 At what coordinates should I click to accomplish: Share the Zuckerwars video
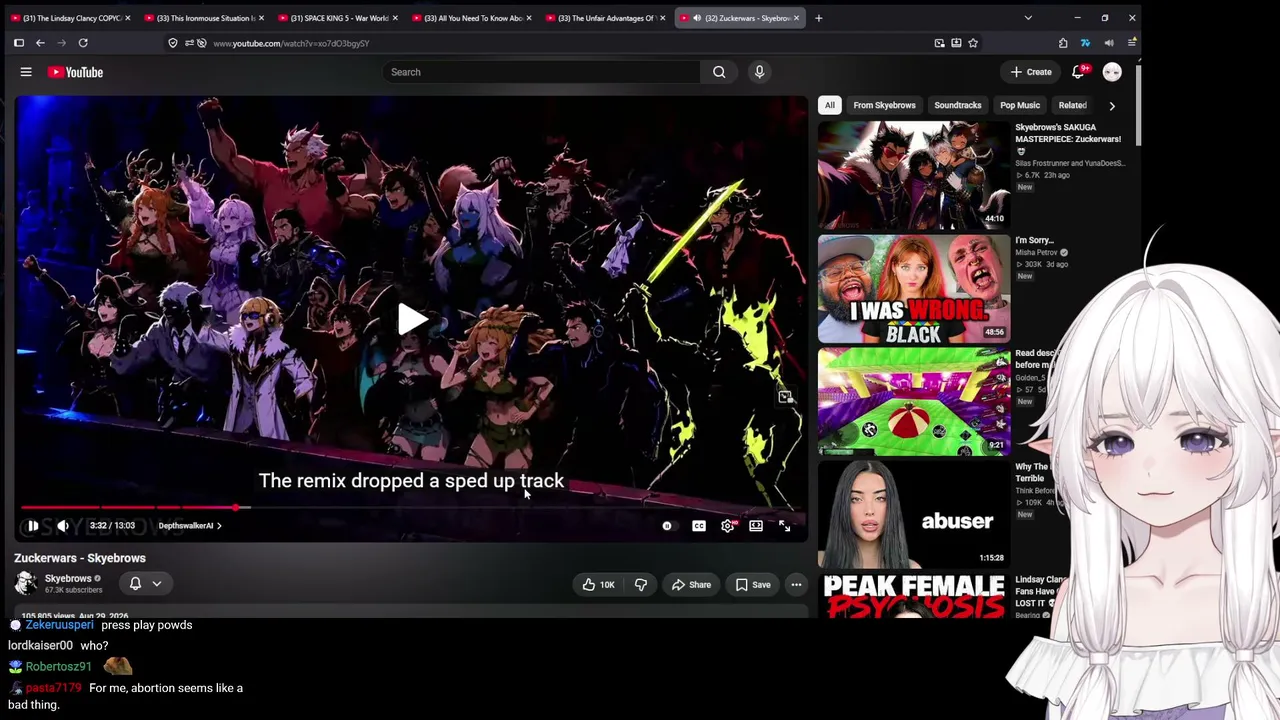point(691,585)
